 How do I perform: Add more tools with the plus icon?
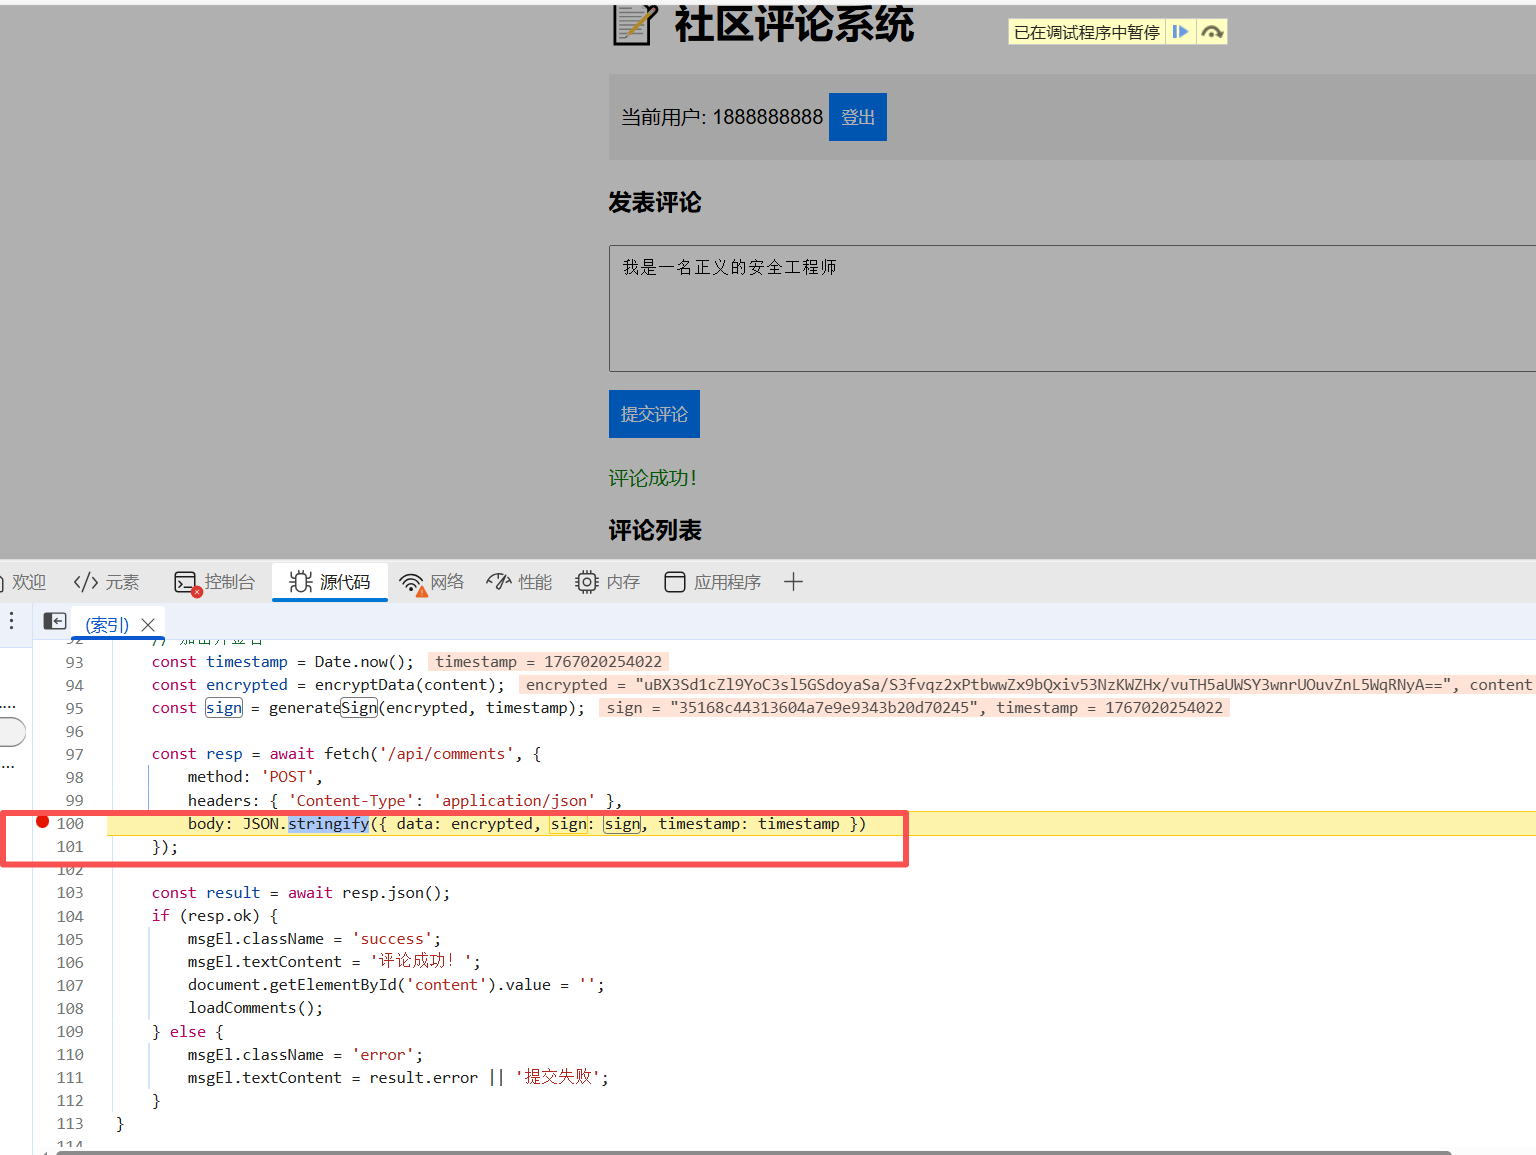point(793,582)
